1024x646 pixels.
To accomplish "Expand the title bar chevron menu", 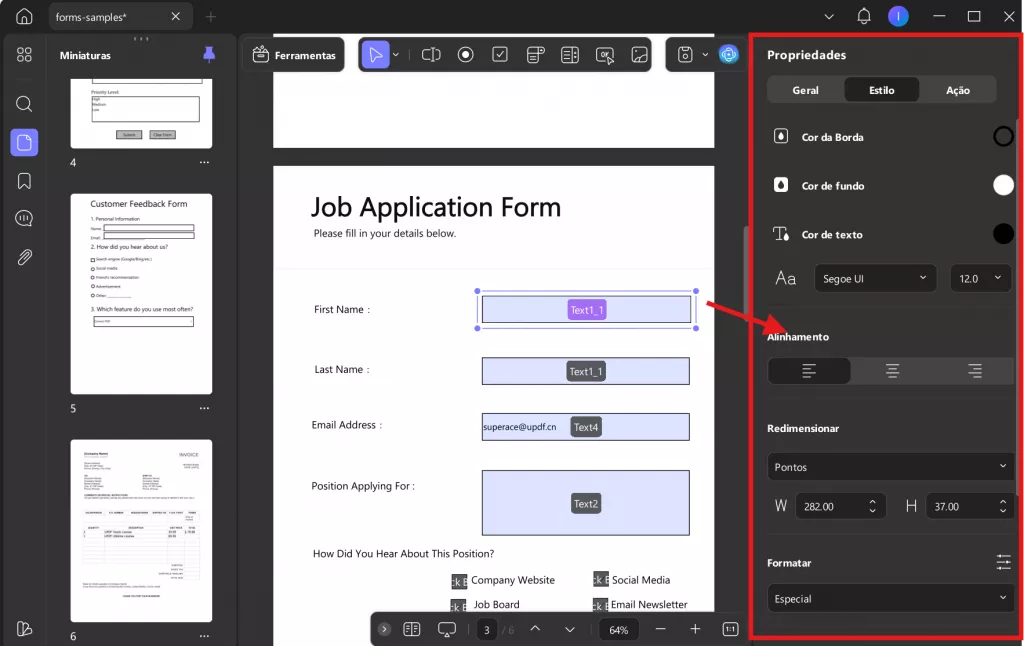I will pyautogui.click(x=829, y=17).
